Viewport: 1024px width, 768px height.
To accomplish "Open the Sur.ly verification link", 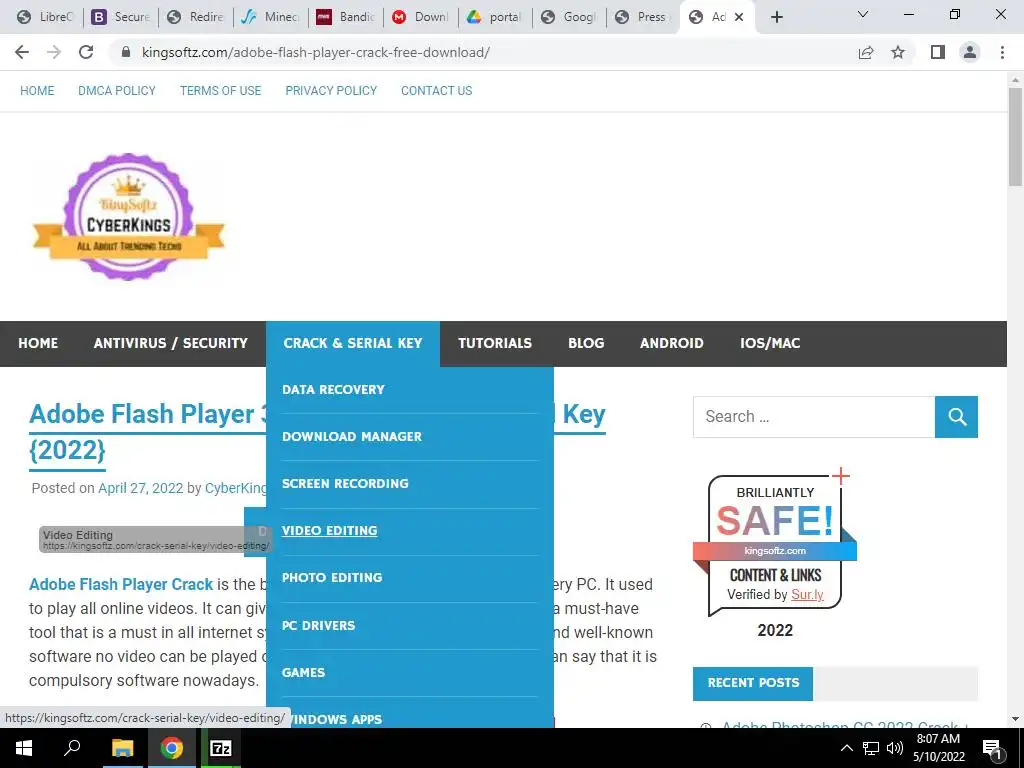I will [807, 595].
